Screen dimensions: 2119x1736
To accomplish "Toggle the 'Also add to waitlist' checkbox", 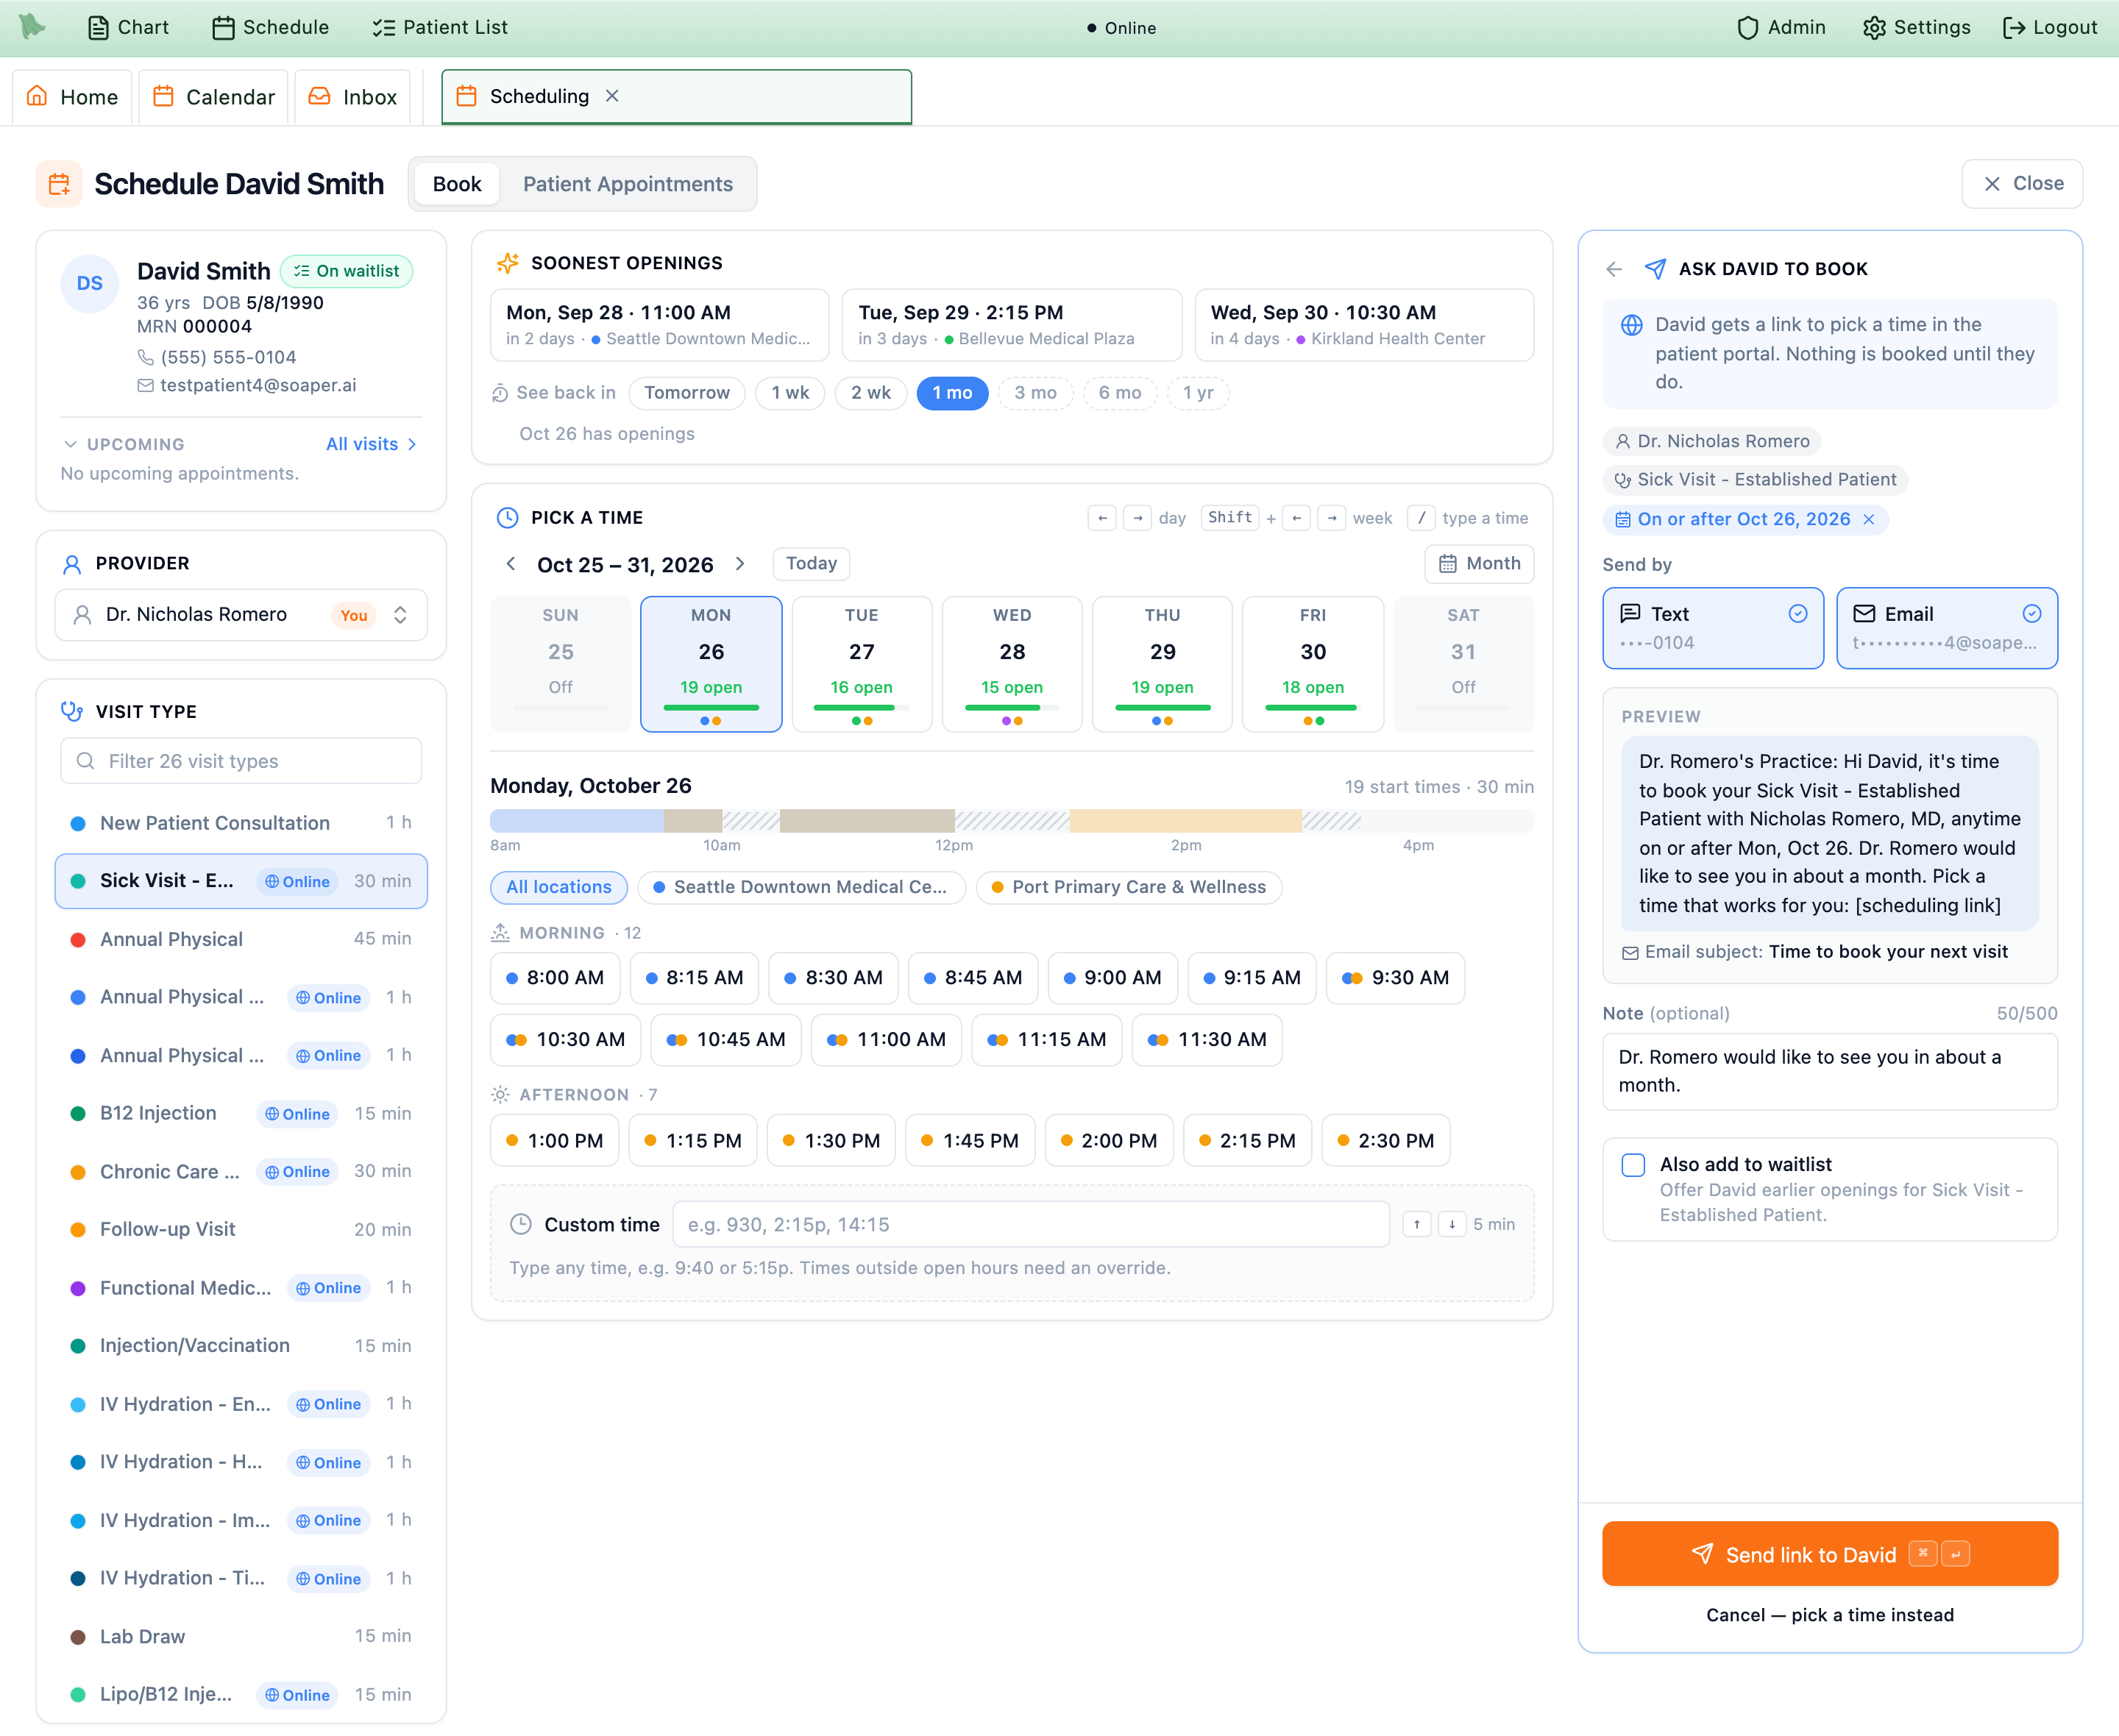I will pos(1633,1165).
